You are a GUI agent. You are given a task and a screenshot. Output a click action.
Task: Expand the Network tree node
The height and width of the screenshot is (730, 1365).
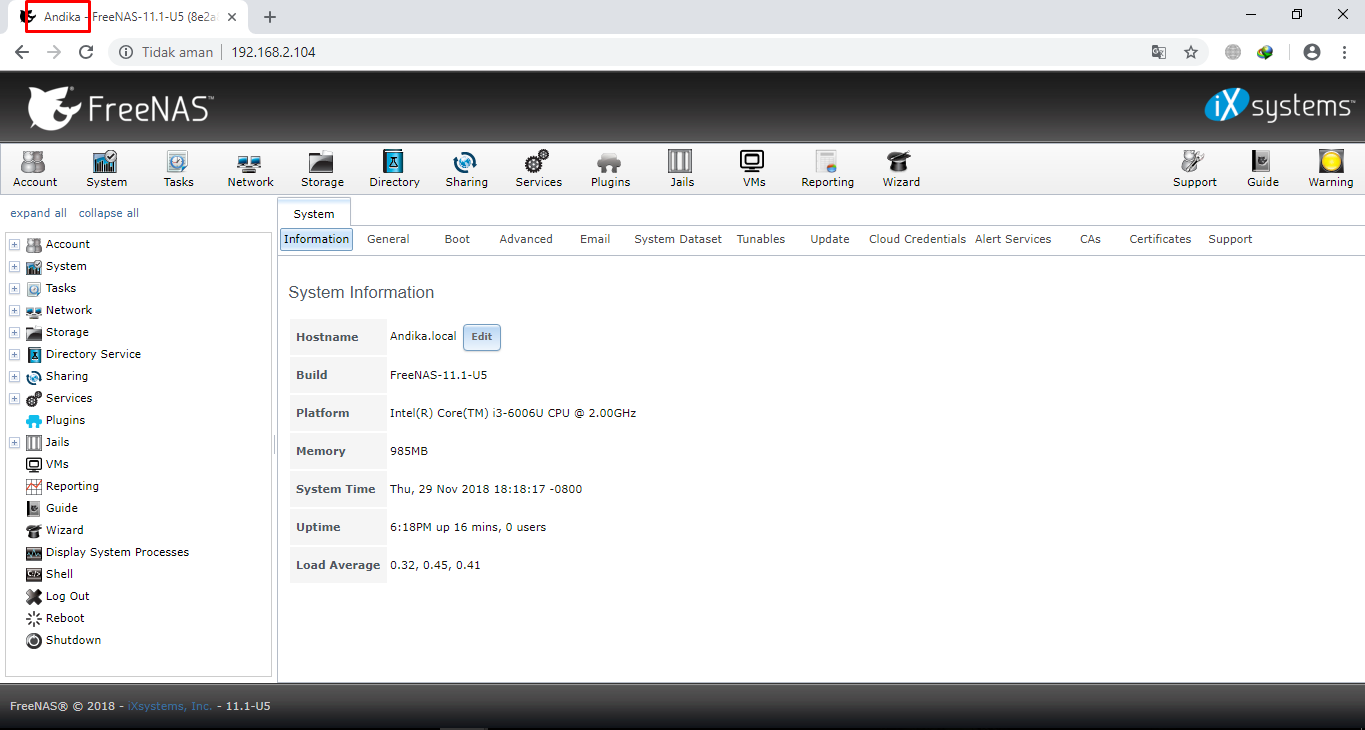tap(14, 310)
